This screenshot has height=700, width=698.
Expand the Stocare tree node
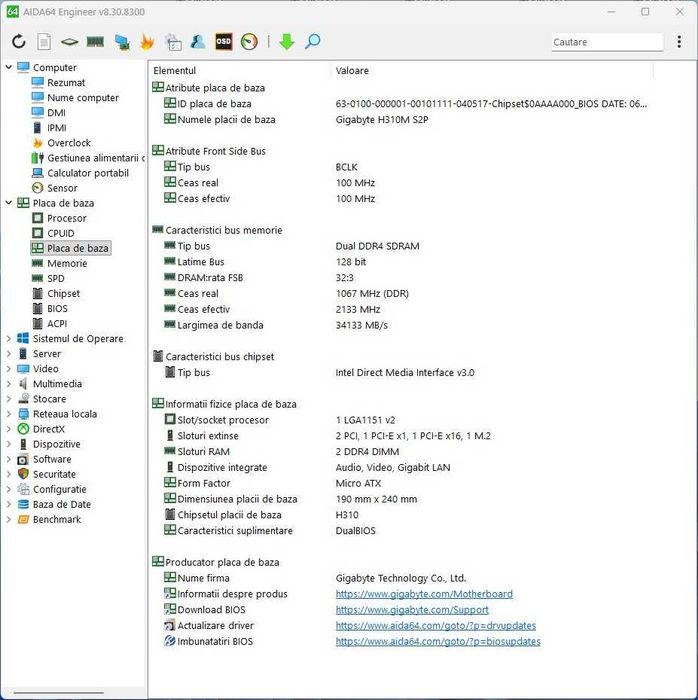coord(8,399)
